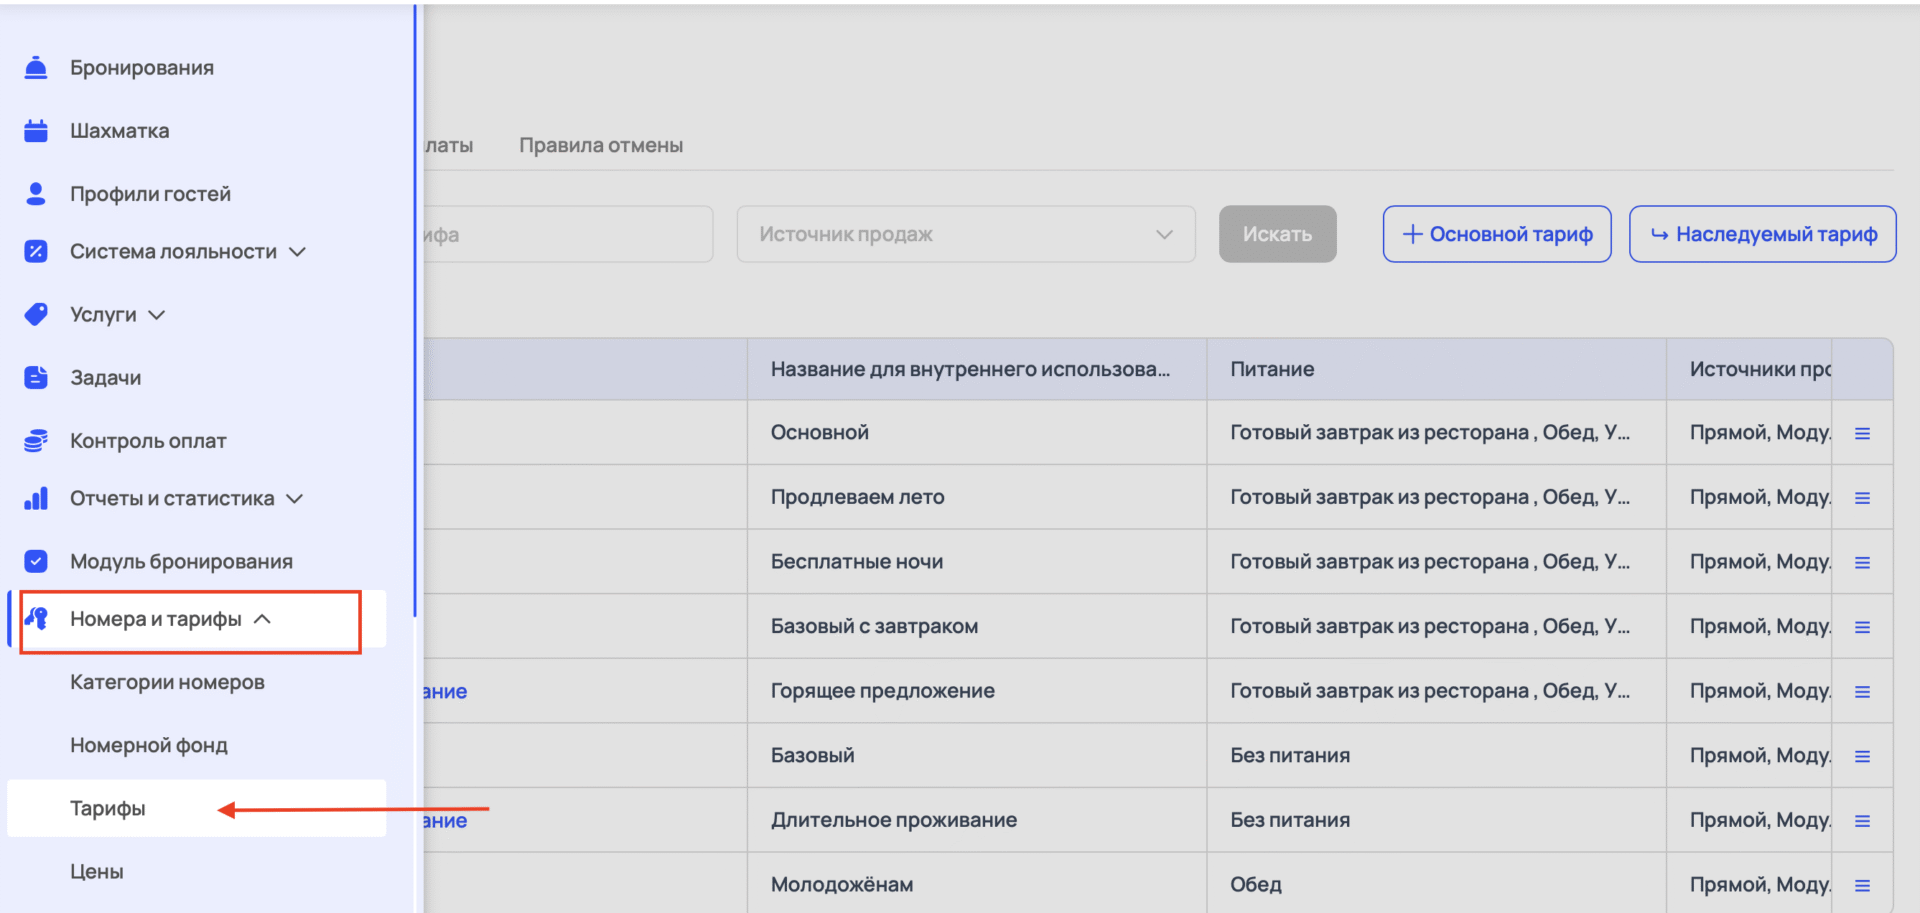Open row menu icon for Молодожёнам tariff
The width and height of the screenshot is (1920, 913).
tap(1862, 885)
